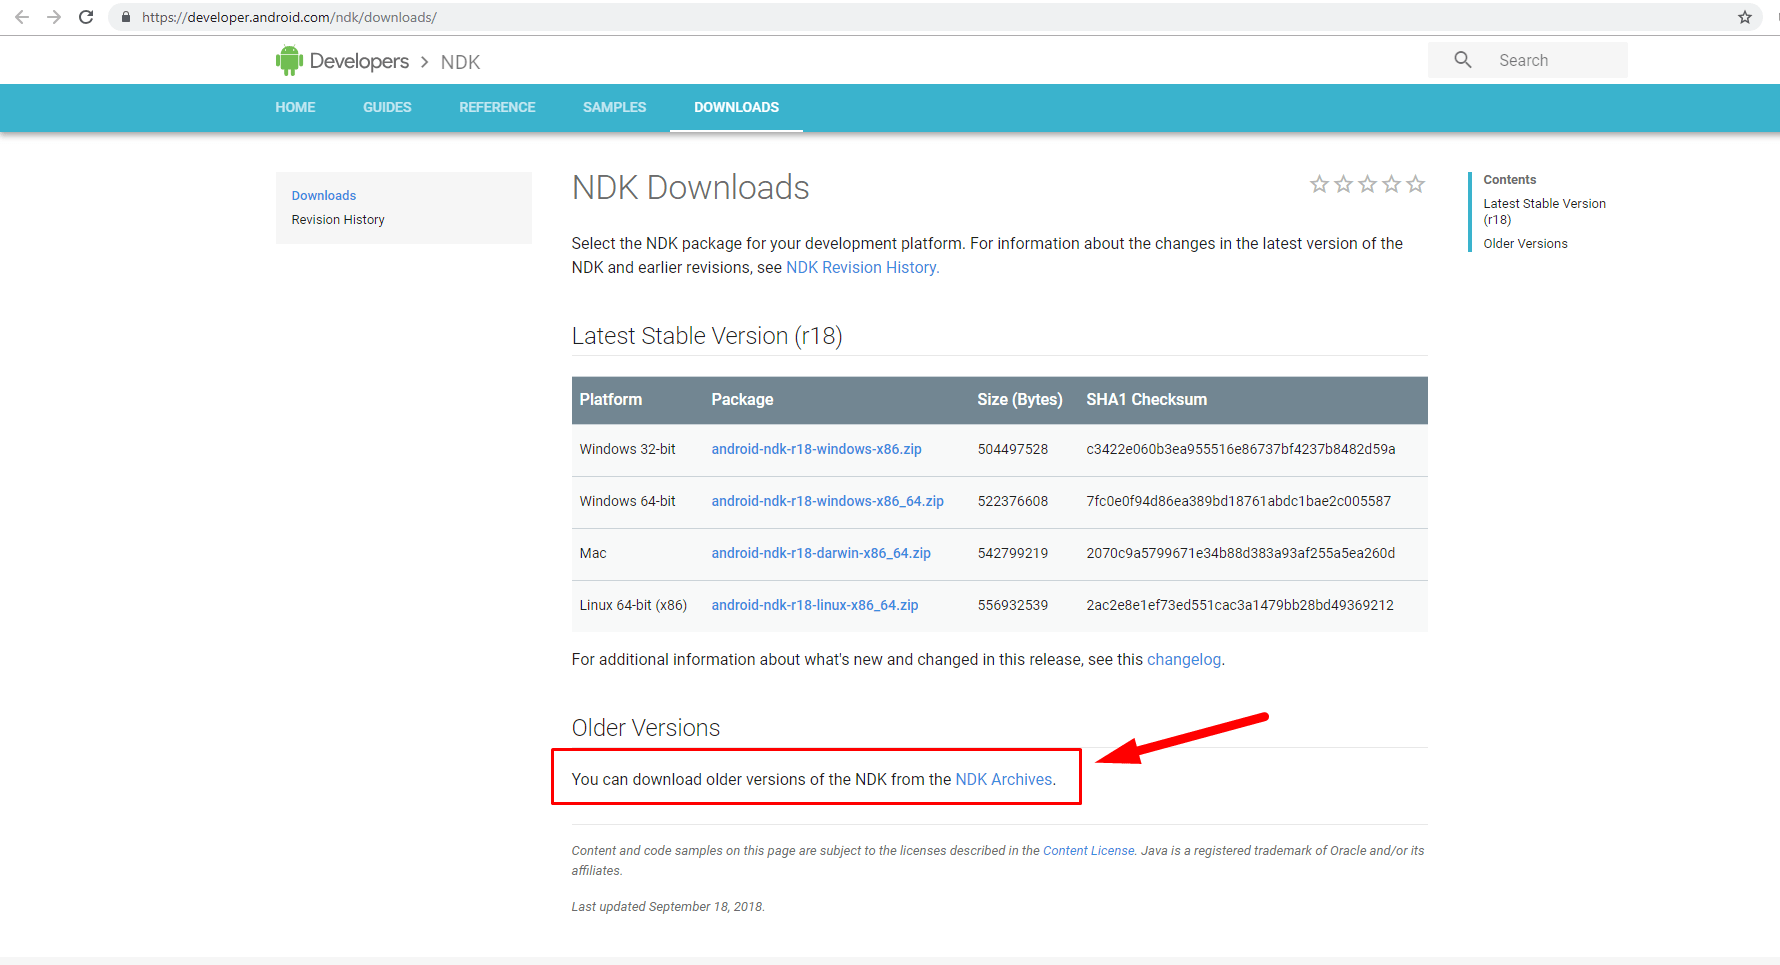Reload the page with the refresh icon

coord(86,17)
